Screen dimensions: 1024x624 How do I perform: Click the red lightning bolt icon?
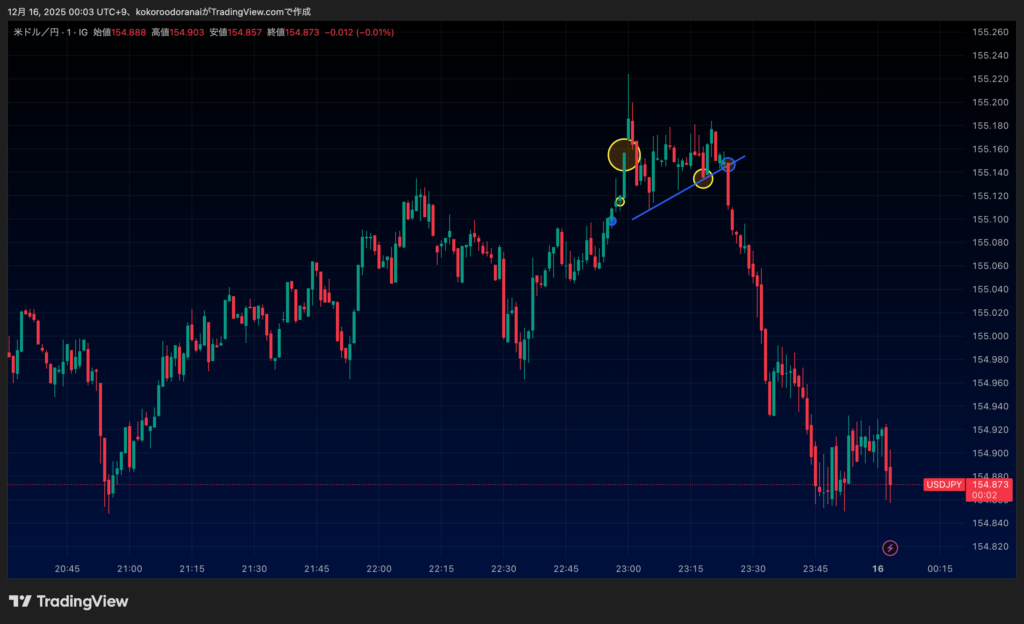[890, 547]
